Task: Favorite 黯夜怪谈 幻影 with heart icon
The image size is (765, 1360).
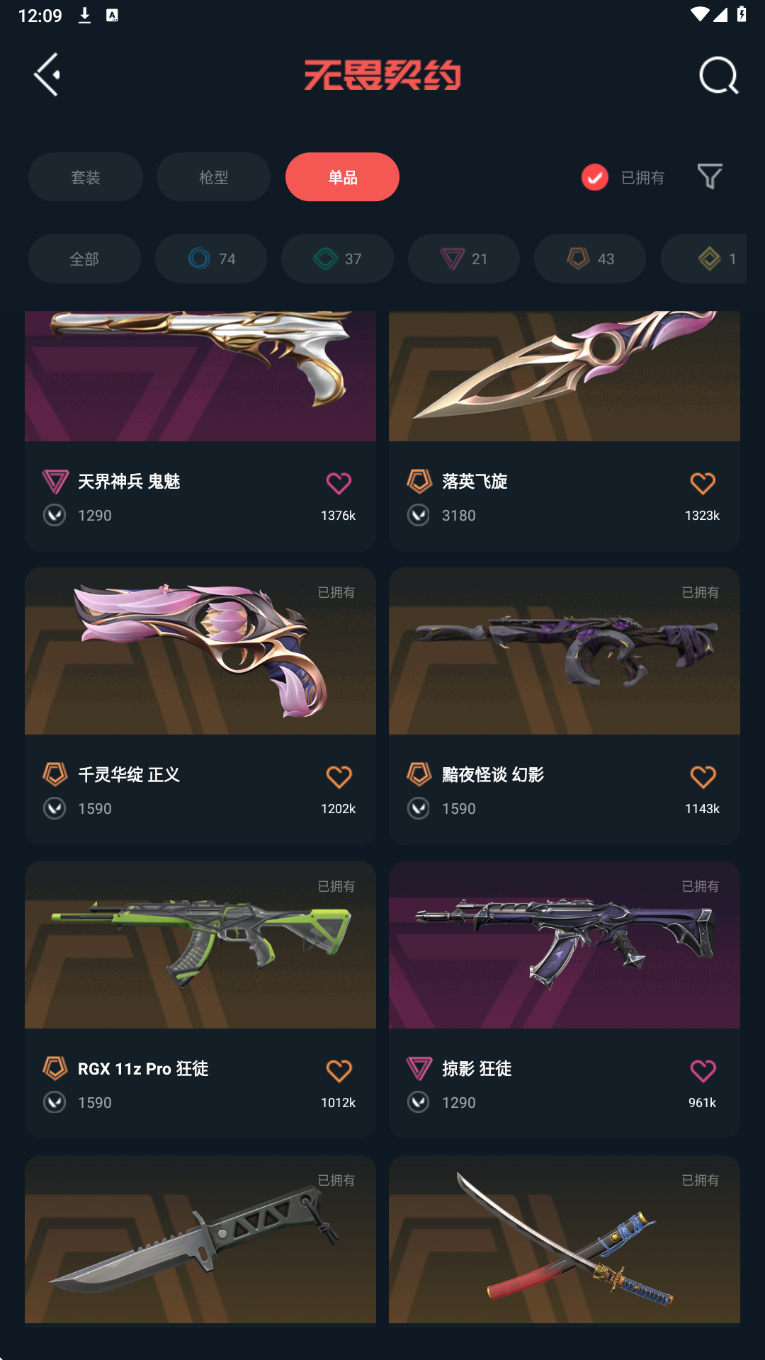Action: [703, 776]
